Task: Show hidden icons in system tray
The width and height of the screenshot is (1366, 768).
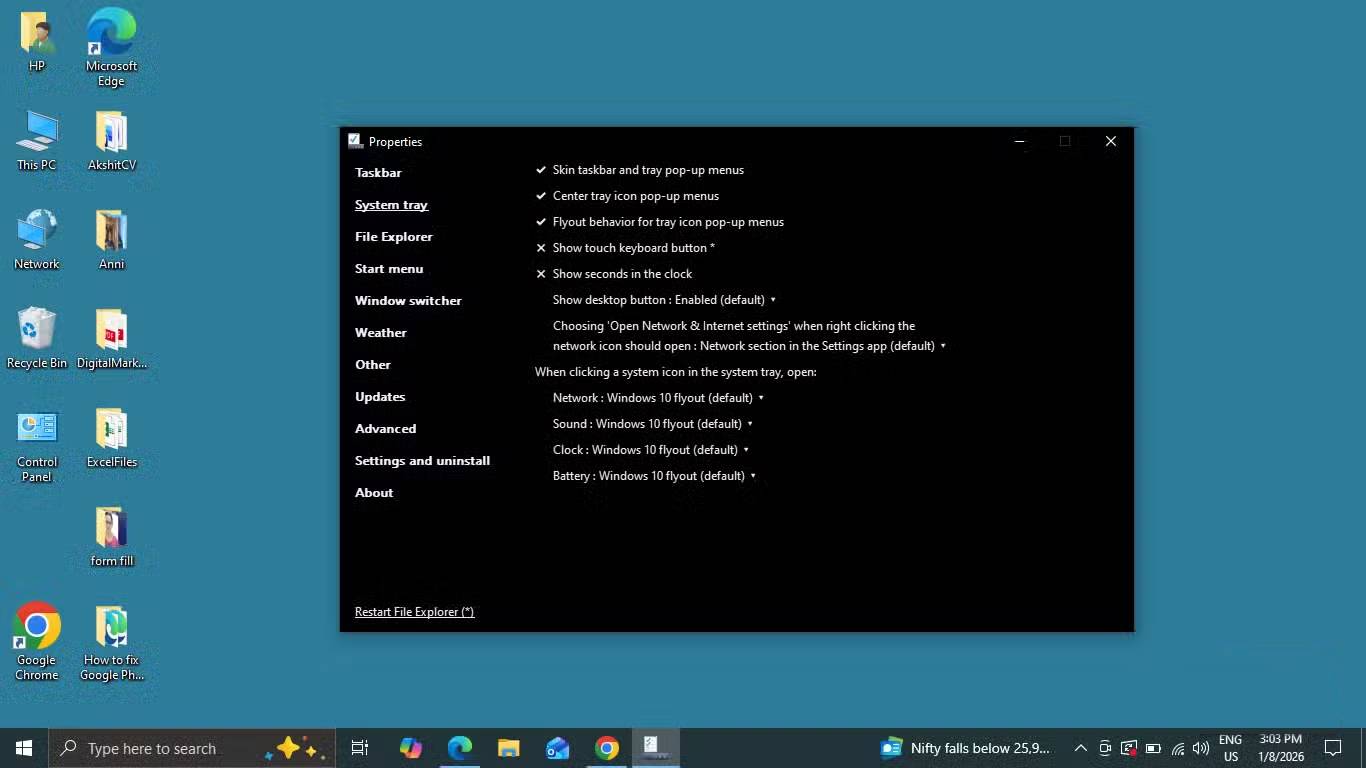Action: tap(1080, 748)
